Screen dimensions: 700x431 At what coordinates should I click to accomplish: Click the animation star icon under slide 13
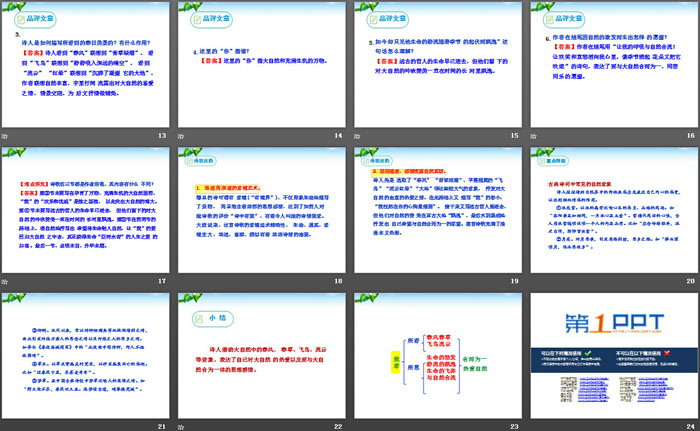[x=4, y=136]
